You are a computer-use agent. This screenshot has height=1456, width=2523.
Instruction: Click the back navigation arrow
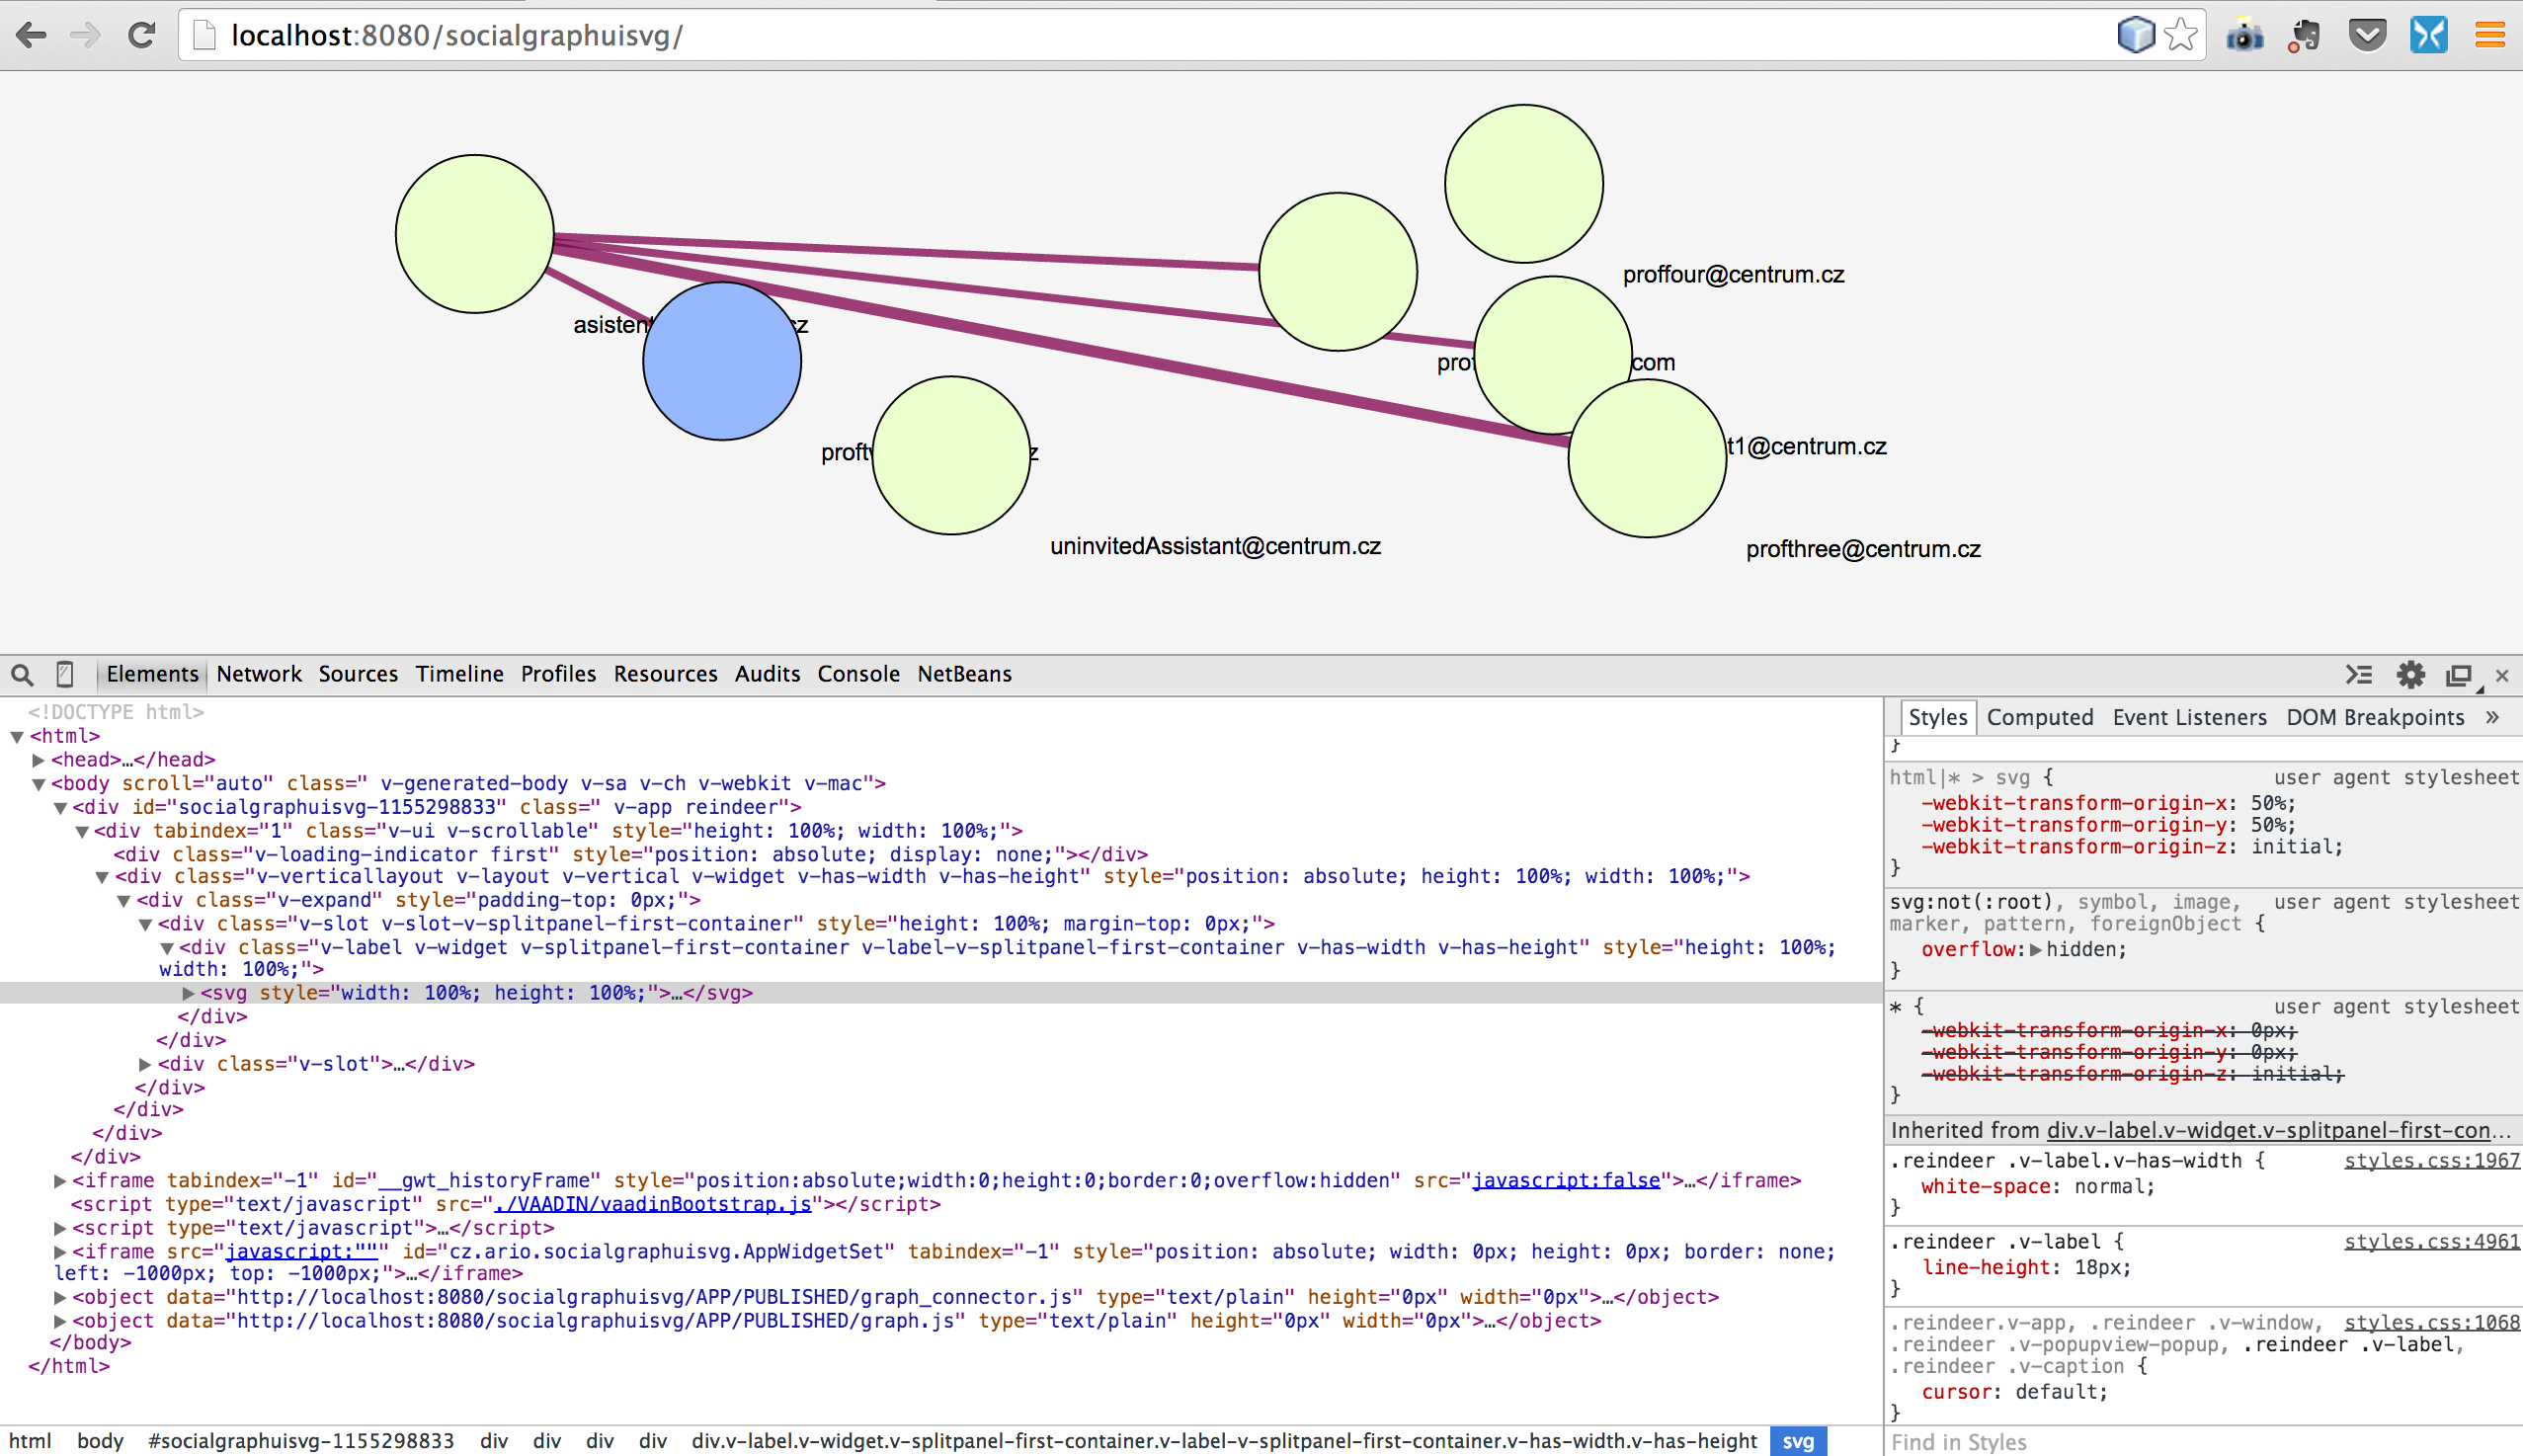[31, 36]
